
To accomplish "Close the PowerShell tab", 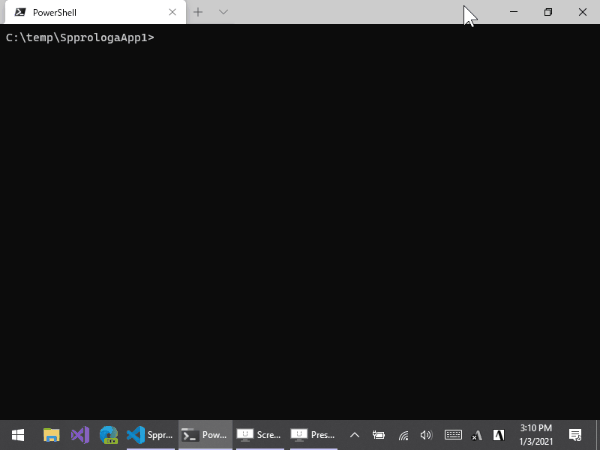I will click(172, 12).
